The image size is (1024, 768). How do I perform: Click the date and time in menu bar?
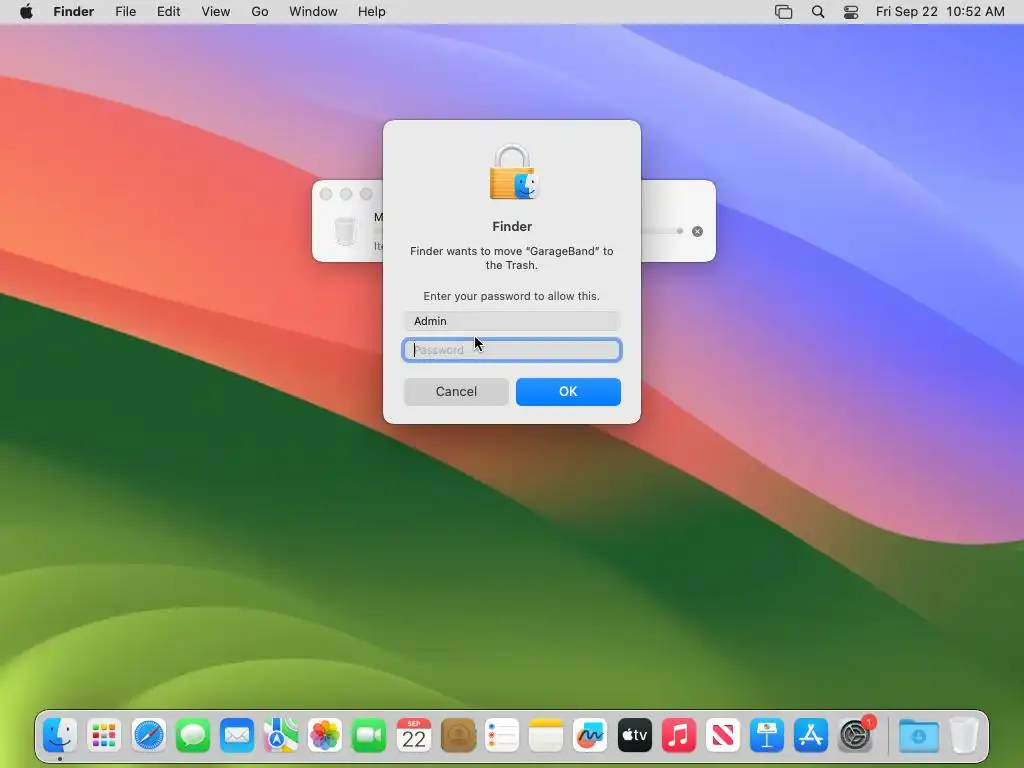click(940, 12)
